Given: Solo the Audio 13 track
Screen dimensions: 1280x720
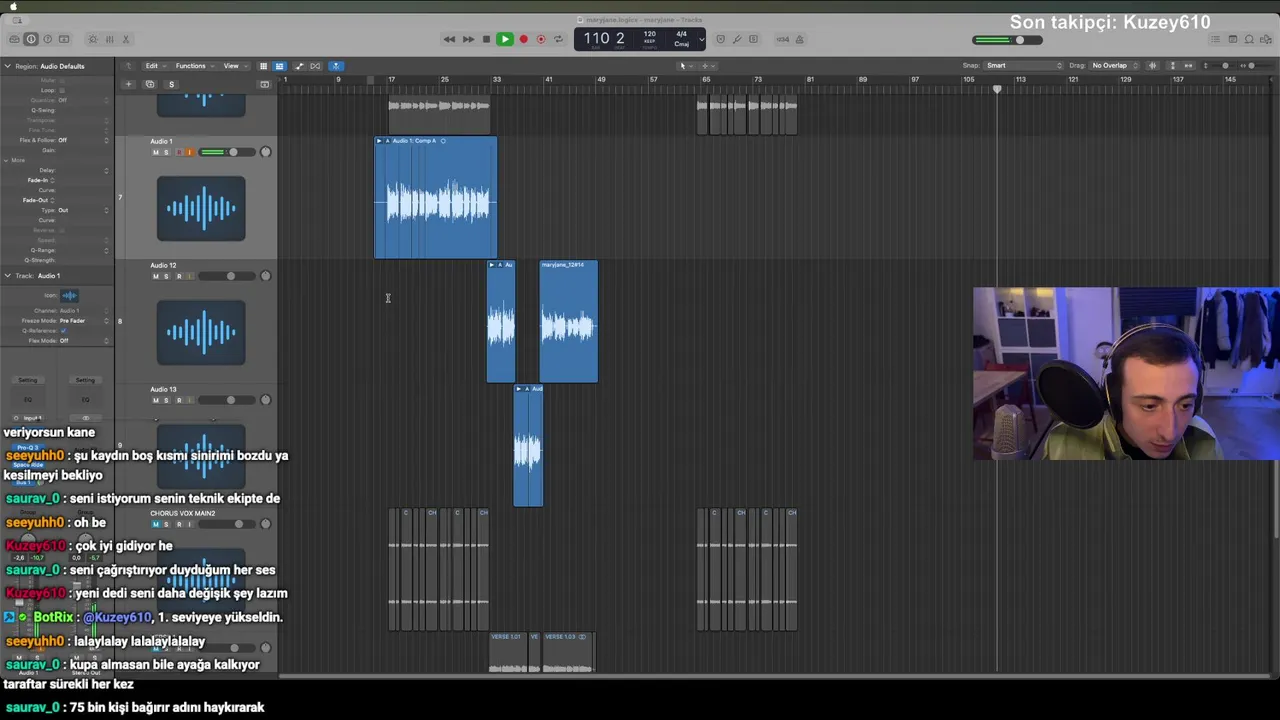Looking at the screenshot, I should point(166,400).
